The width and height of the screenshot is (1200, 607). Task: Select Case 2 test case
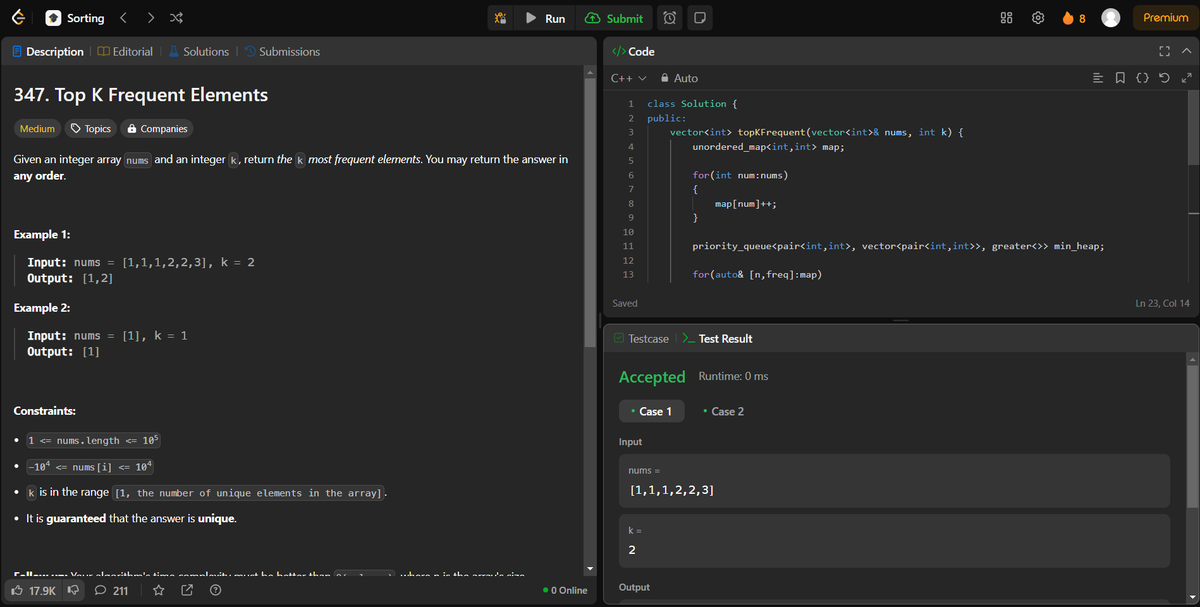pos(723,411)
